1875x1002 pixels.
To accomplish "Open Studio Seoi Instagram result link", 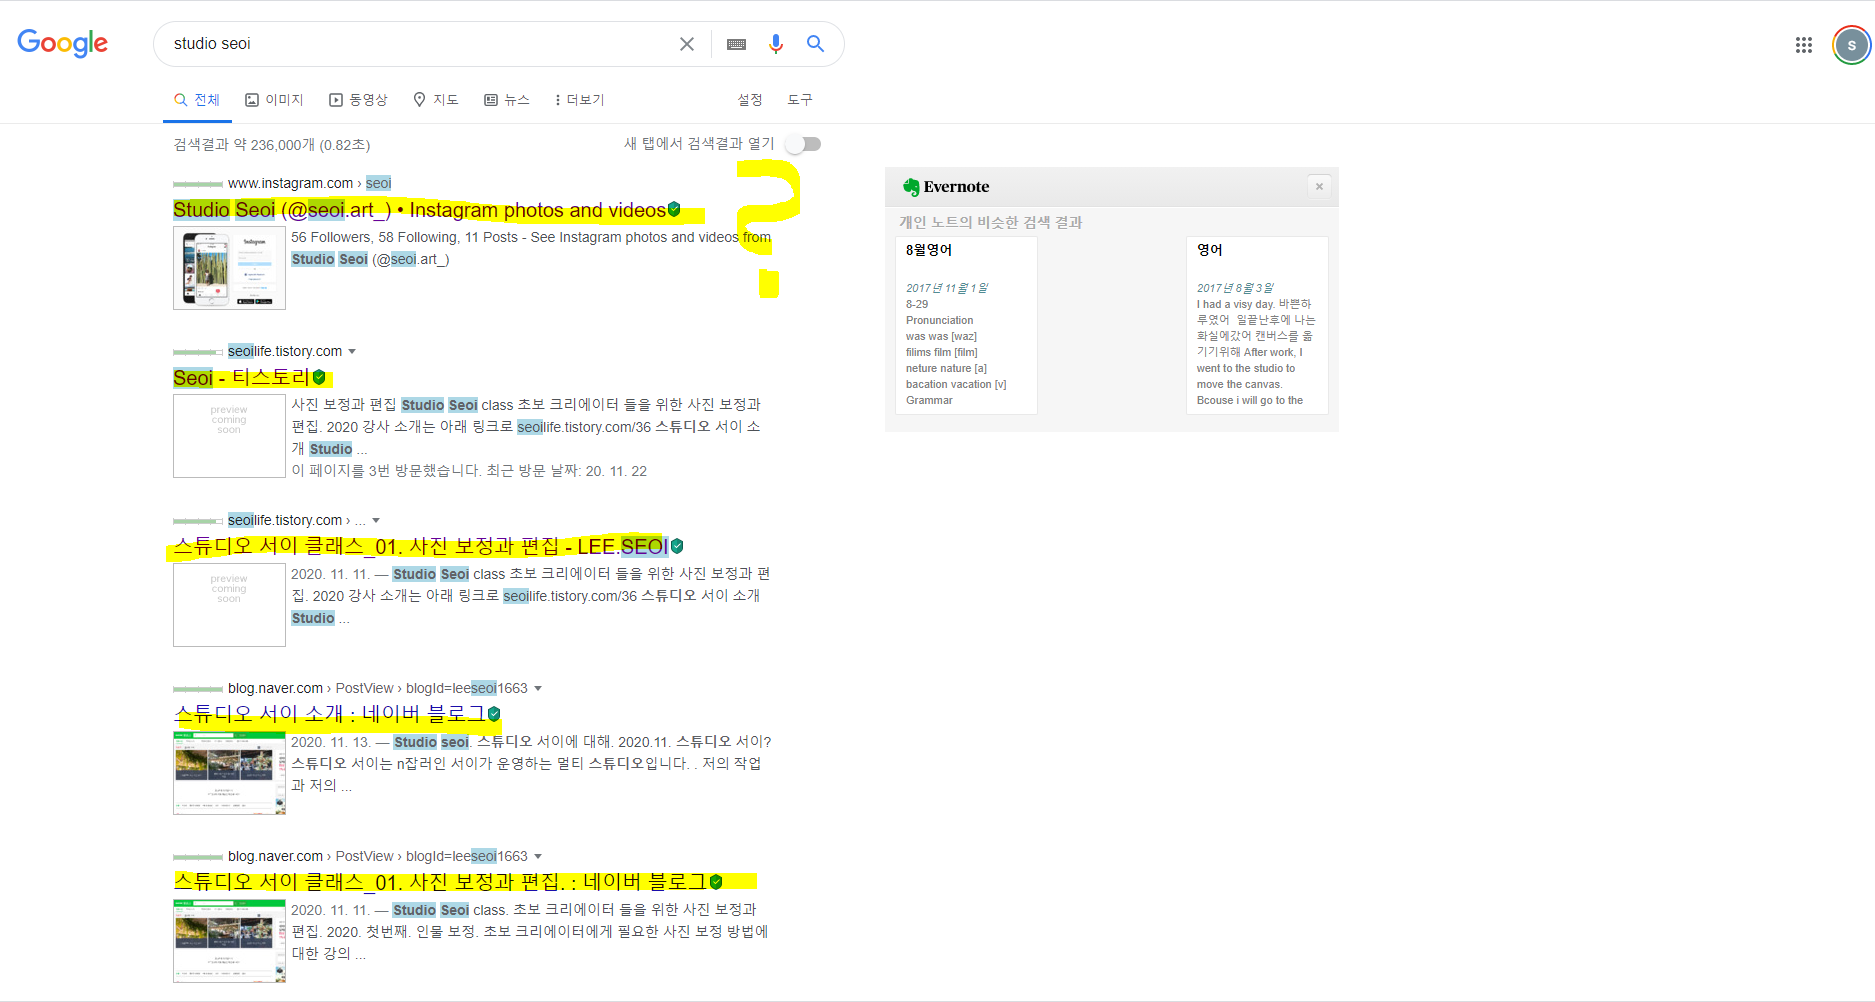I will pyautogui.click(x=419, y=210).
